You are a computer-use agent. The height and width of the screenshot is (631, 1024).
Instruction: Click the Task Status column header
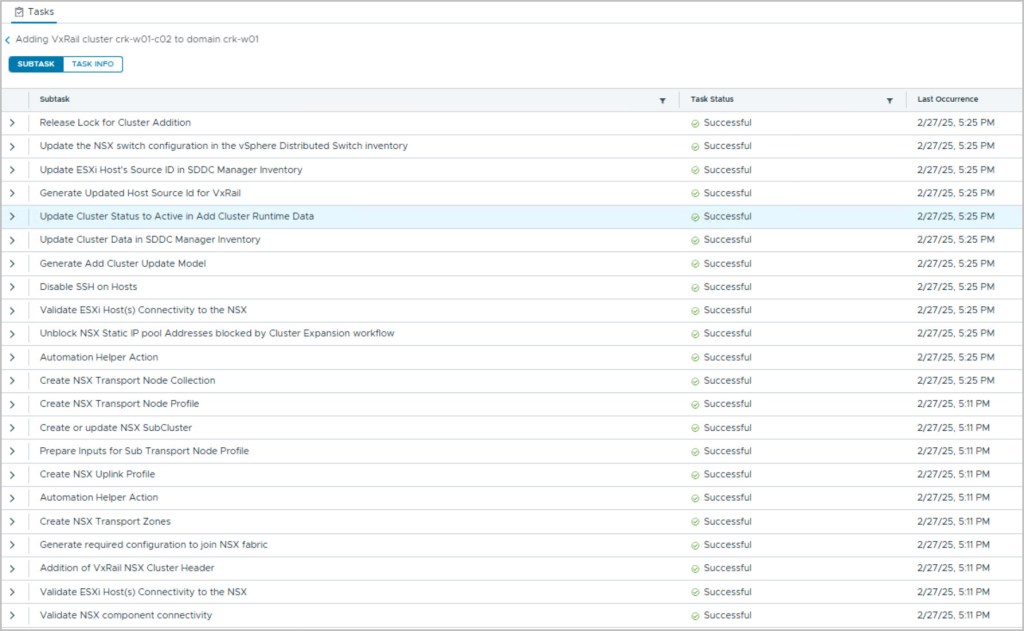coord(712,100)
